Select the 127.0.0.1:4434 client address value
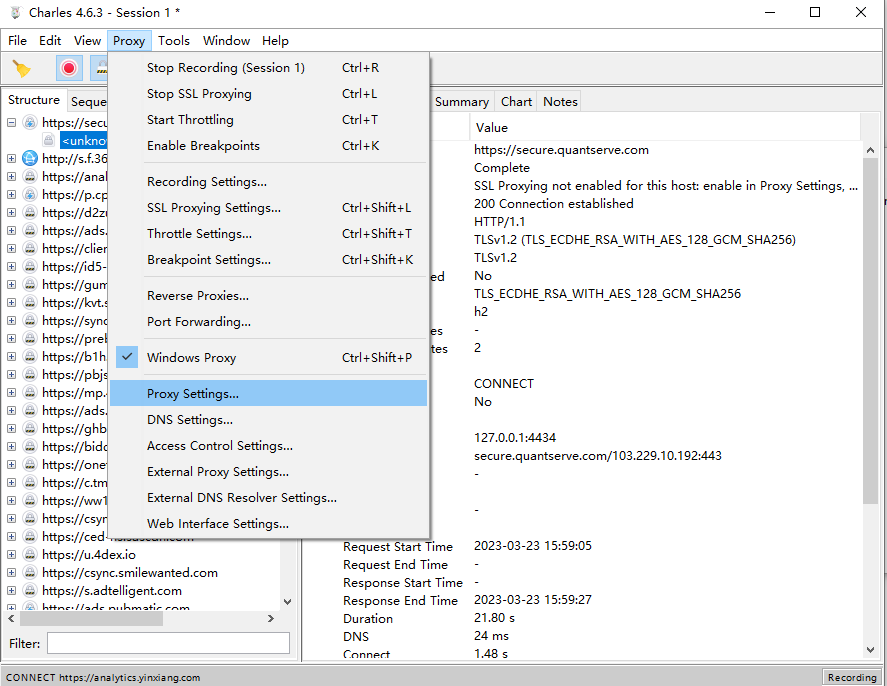Screen dimensions: 887x686 coord(515,438)
